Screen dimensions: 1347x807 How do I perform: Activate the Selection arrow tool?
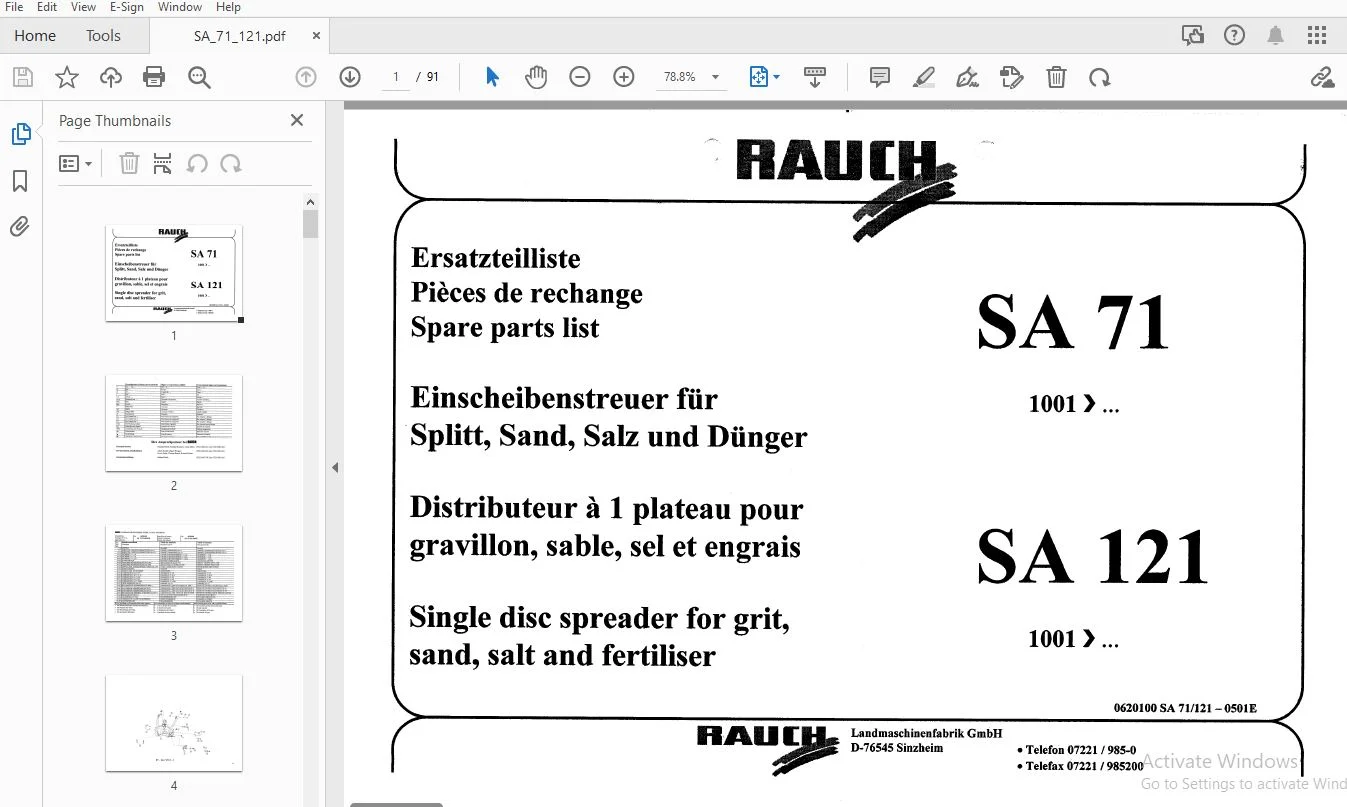coord(492,77)
